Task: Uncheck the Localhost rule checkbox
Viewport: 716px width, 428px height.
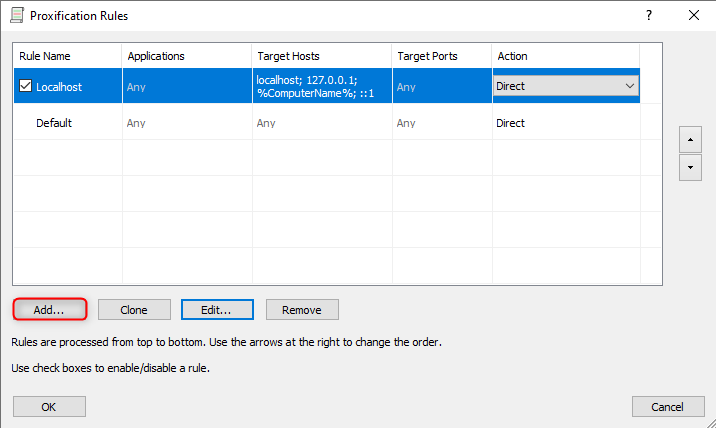Action: [x=26, y=86]
